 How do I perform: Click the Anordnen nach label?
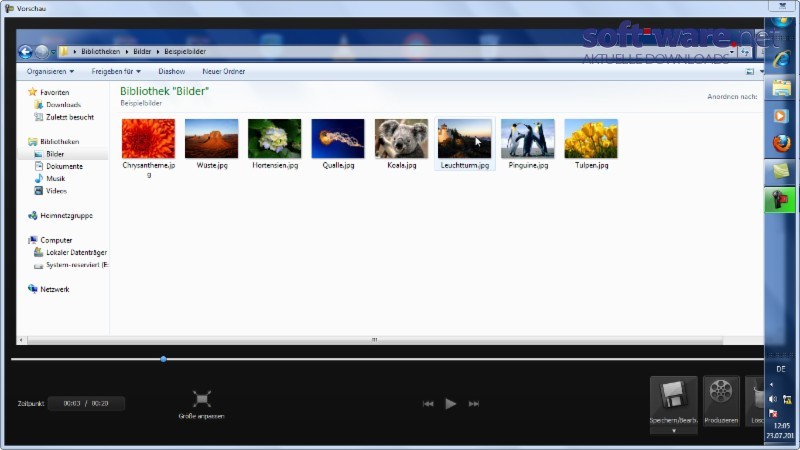732,96
